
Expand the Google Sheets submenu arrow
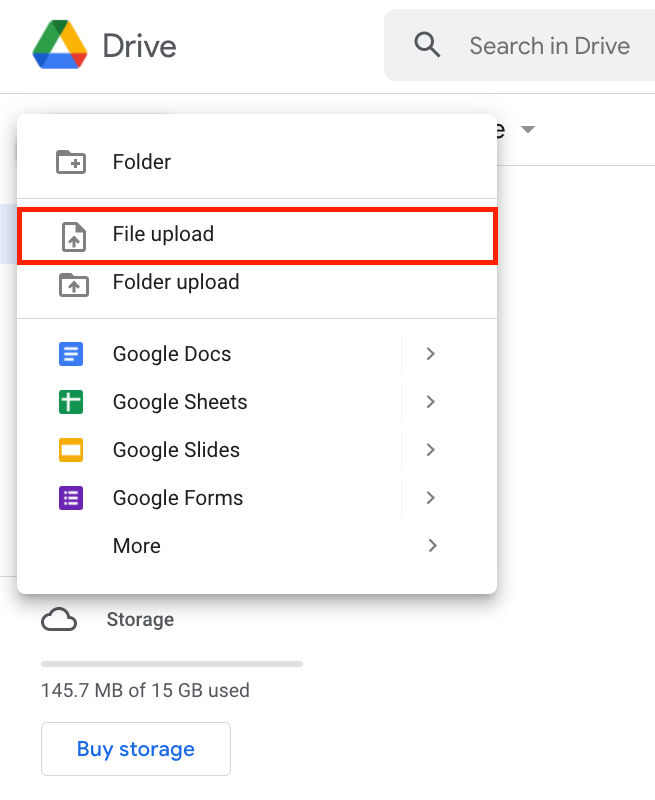point(431,402)
